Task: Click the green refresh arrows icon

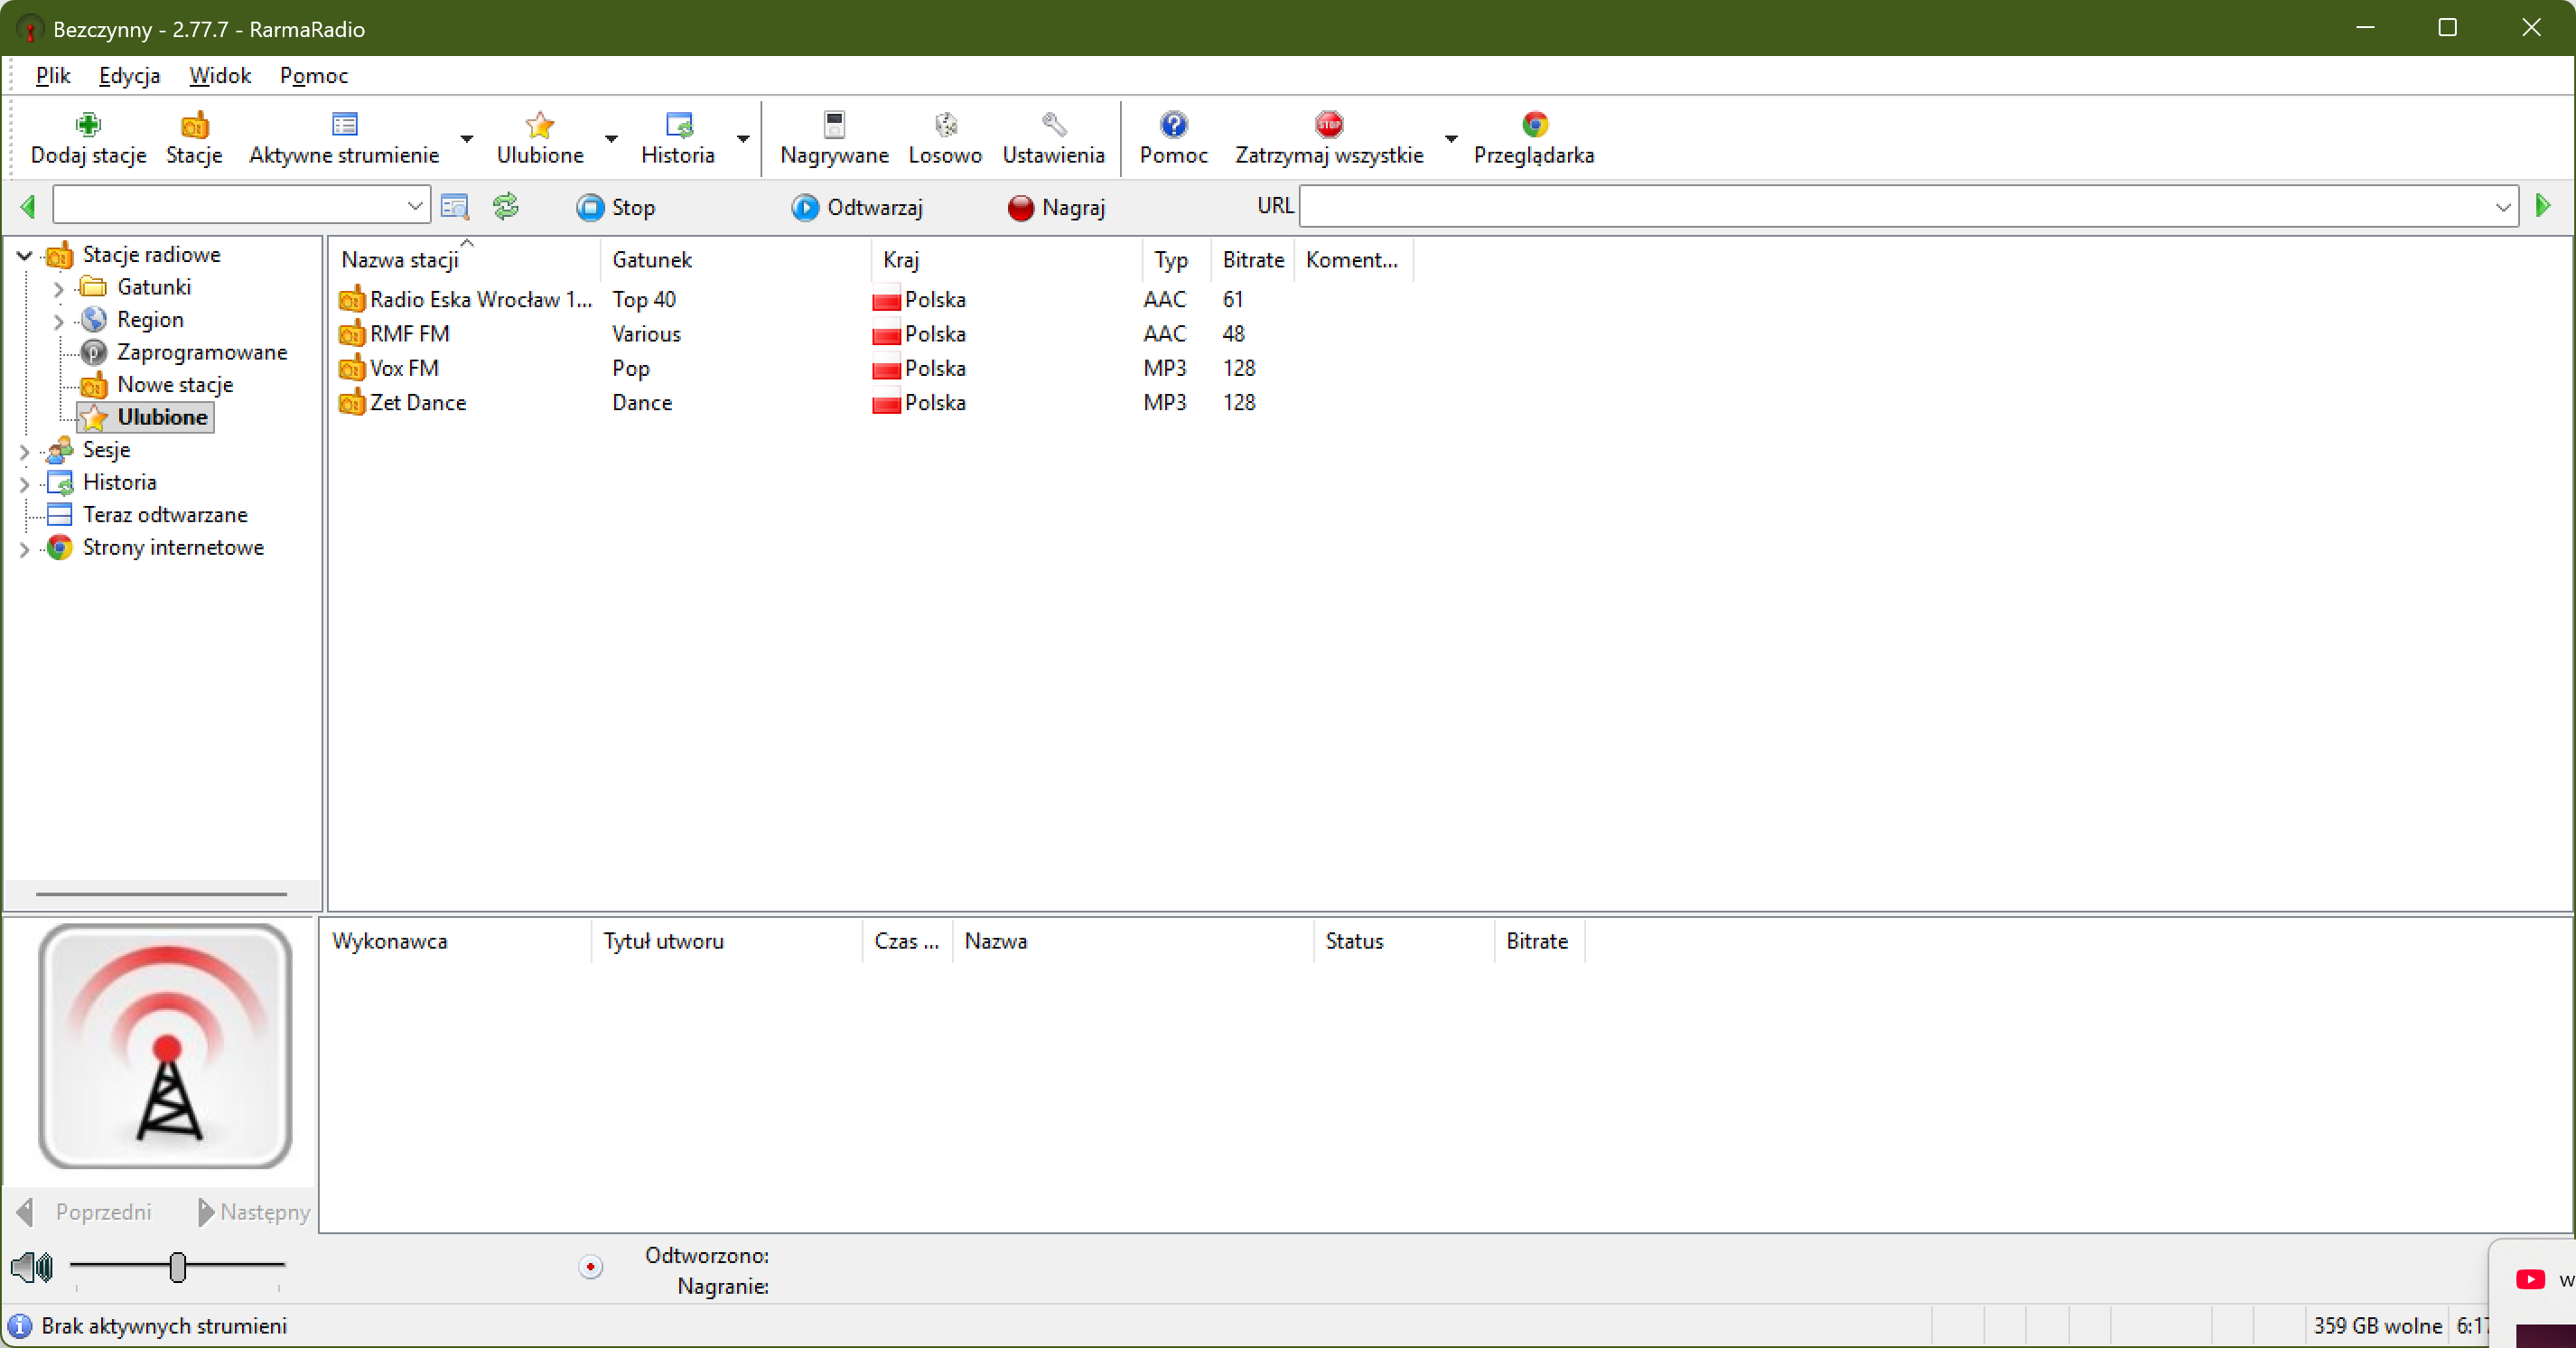Action: click(506, 207)
